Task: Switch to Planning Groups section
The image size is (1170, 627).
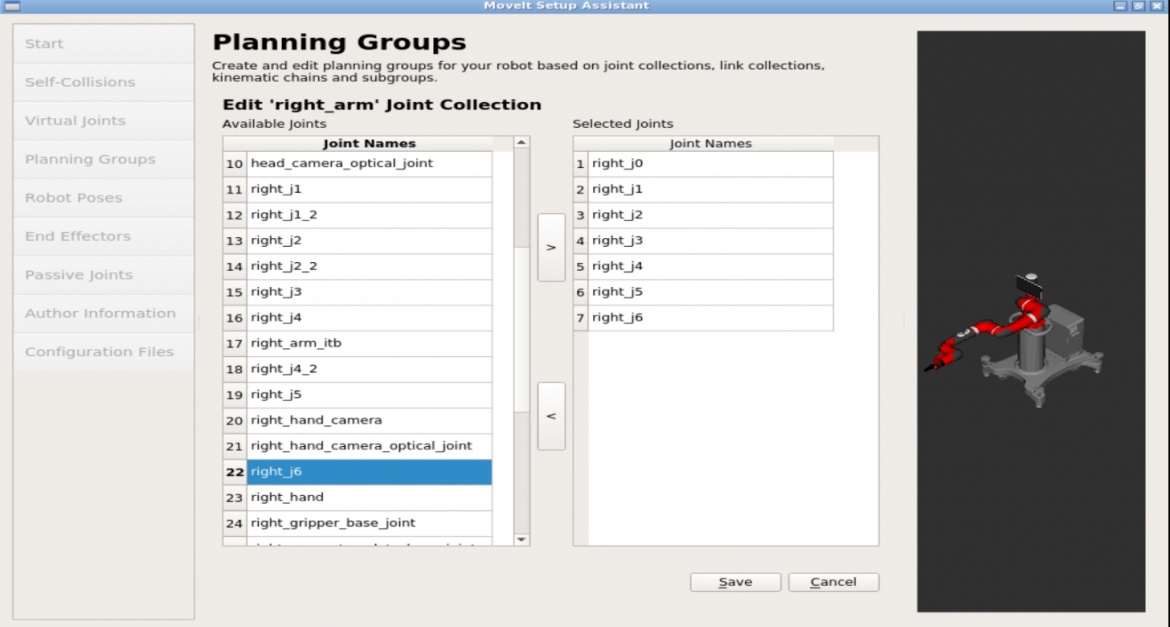Action: point(104,159)
